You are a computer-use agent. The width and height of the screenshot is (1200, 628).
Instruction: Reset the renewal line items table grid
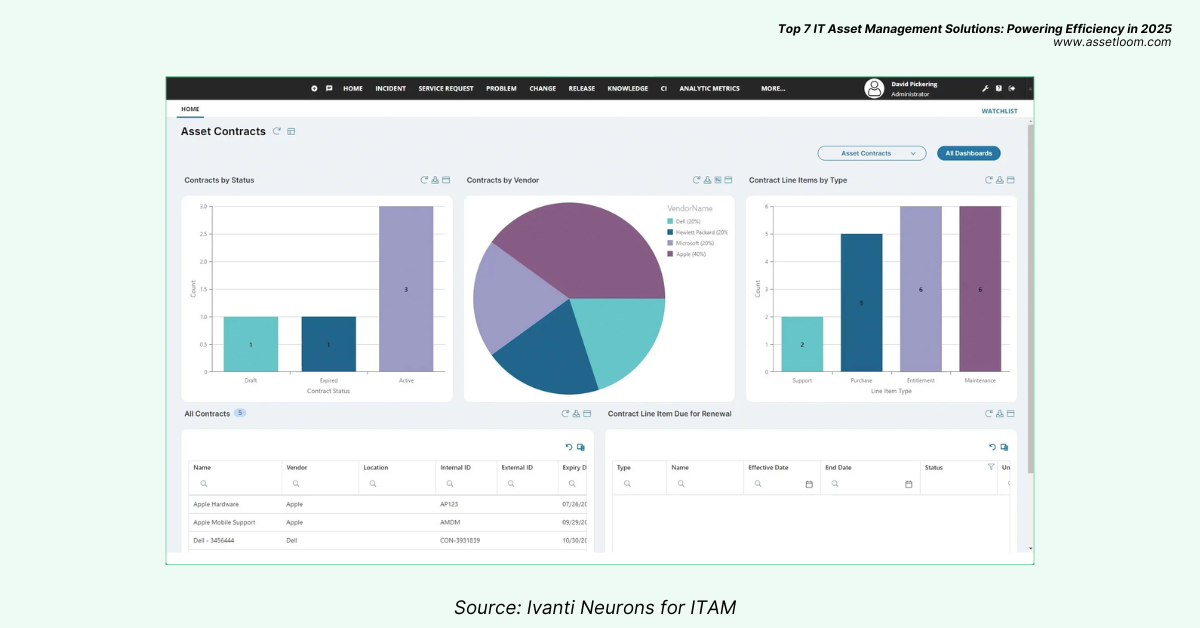click(993, 447)
